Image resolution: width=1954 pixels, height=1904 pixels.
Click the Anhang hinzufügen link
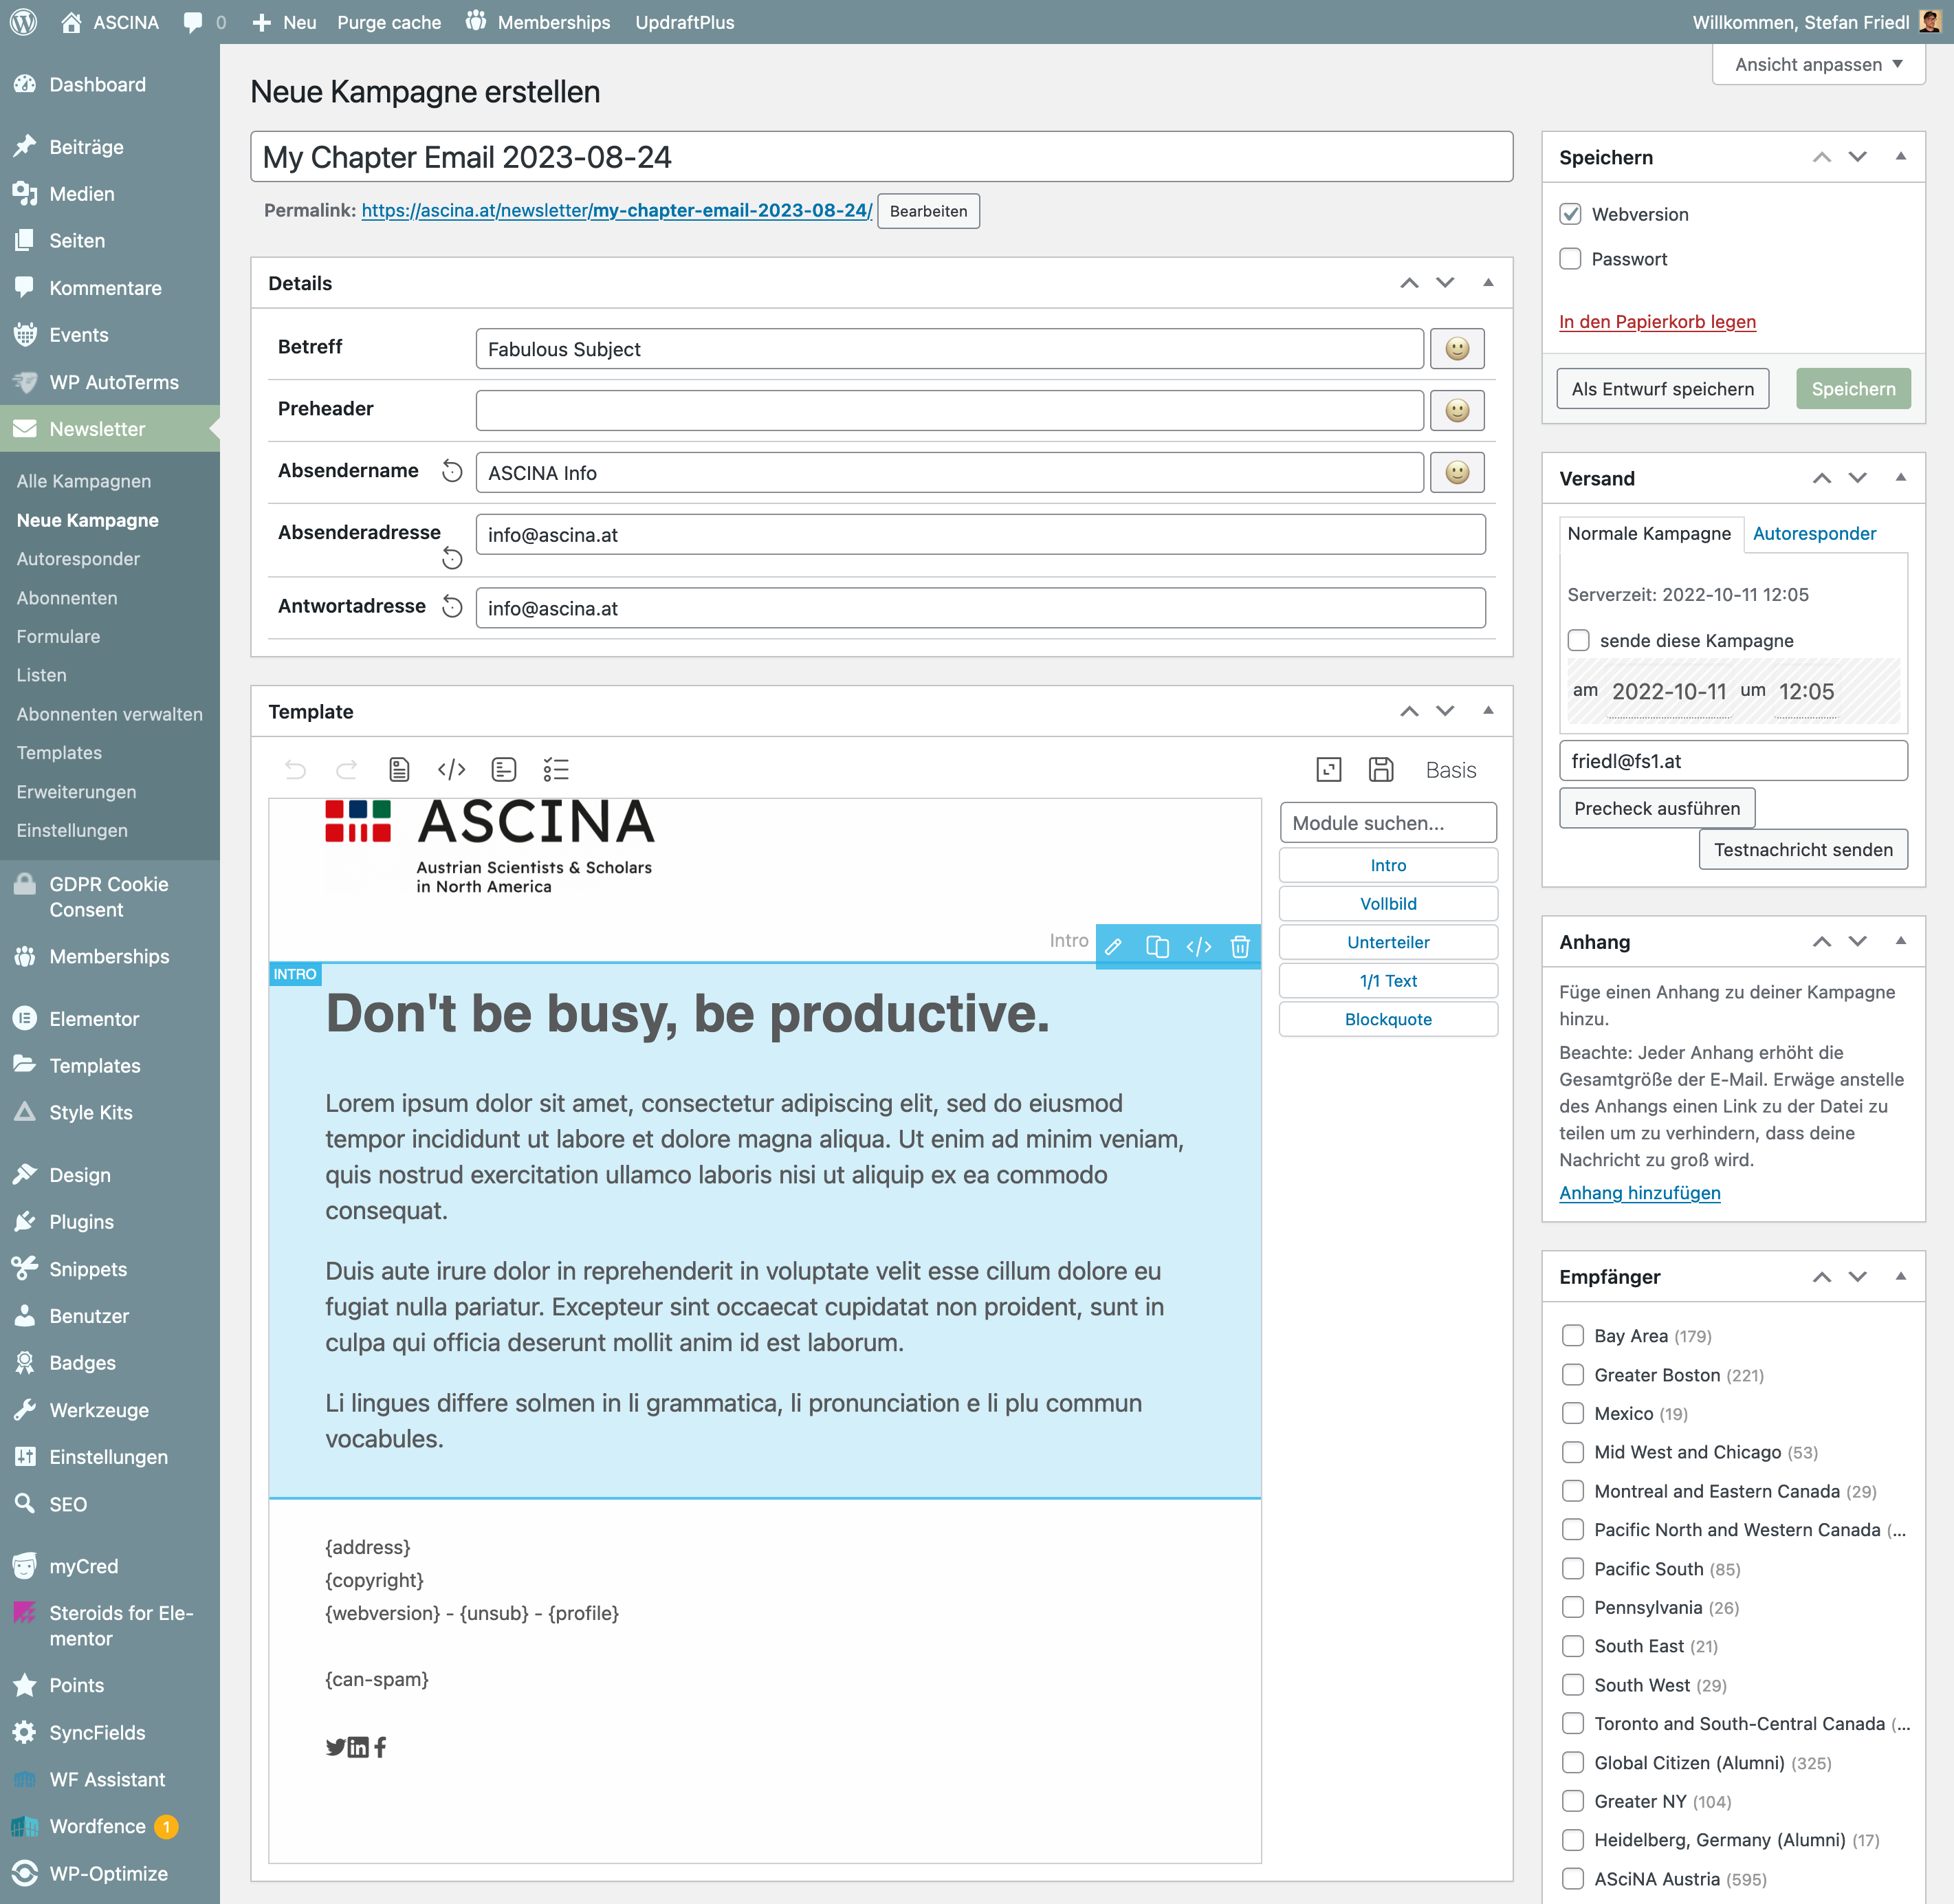click(x=1639, y=1192)
